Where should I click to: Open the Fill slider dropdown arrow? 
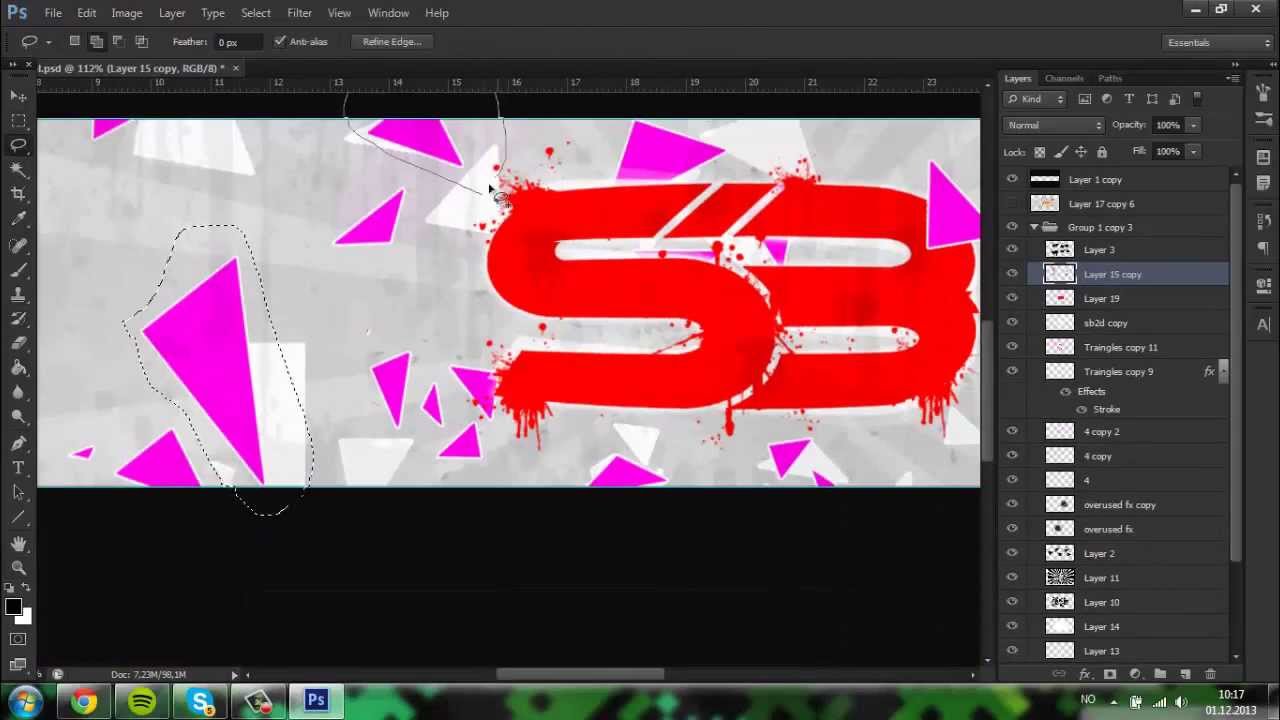tap(1193, 152)
